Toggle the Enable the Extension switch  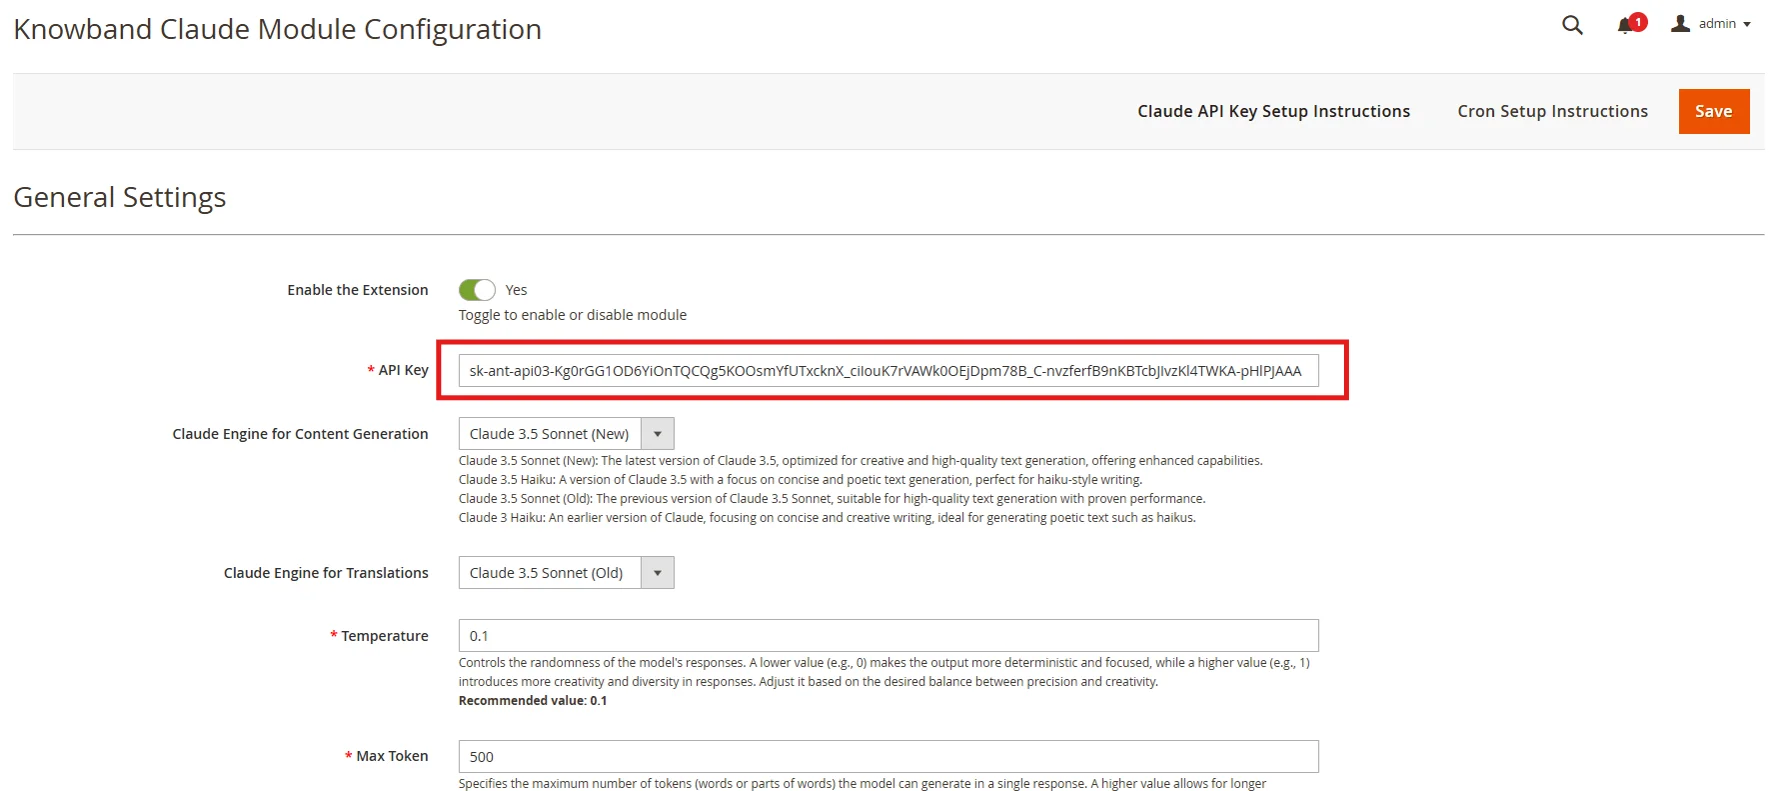[477, 290]
